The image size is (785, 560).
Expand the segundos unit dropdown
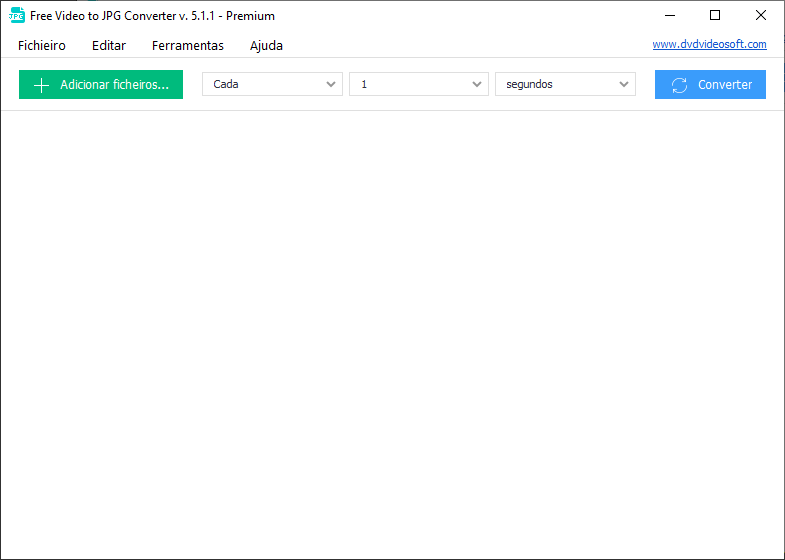tap(565, 84)
